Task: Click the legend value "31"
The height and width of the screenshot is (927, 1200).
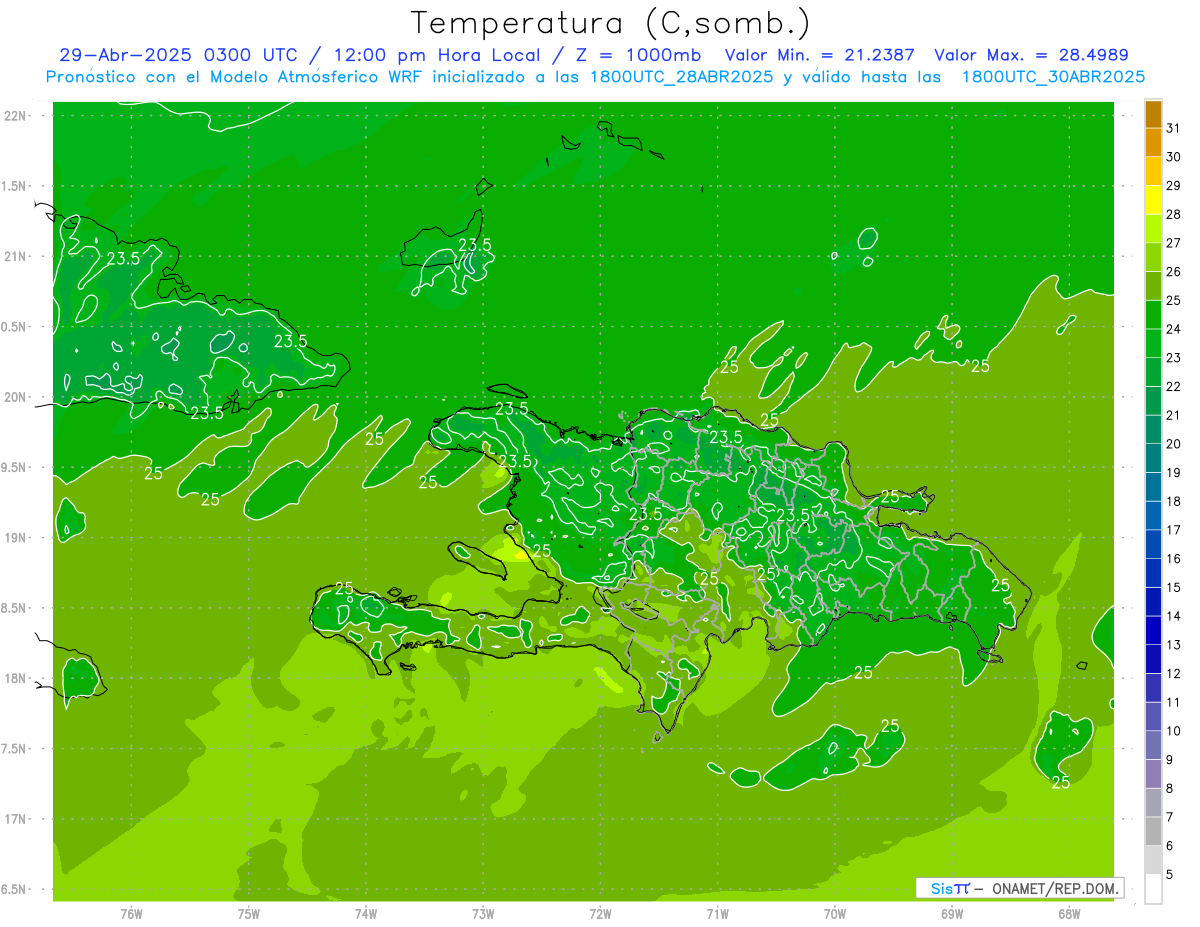Action: pyautogui.click(x=1174, y=128)
